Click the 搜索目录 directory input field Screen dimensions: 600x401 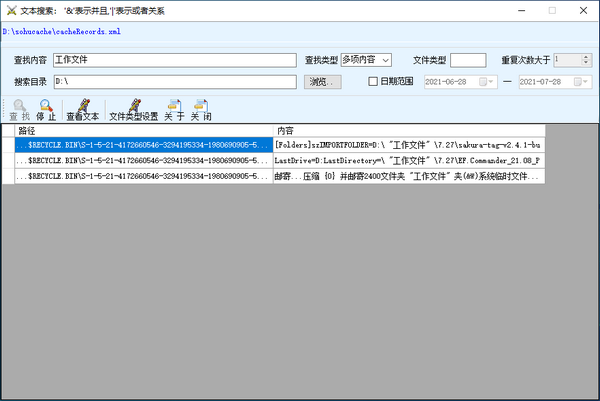point(175,81)
